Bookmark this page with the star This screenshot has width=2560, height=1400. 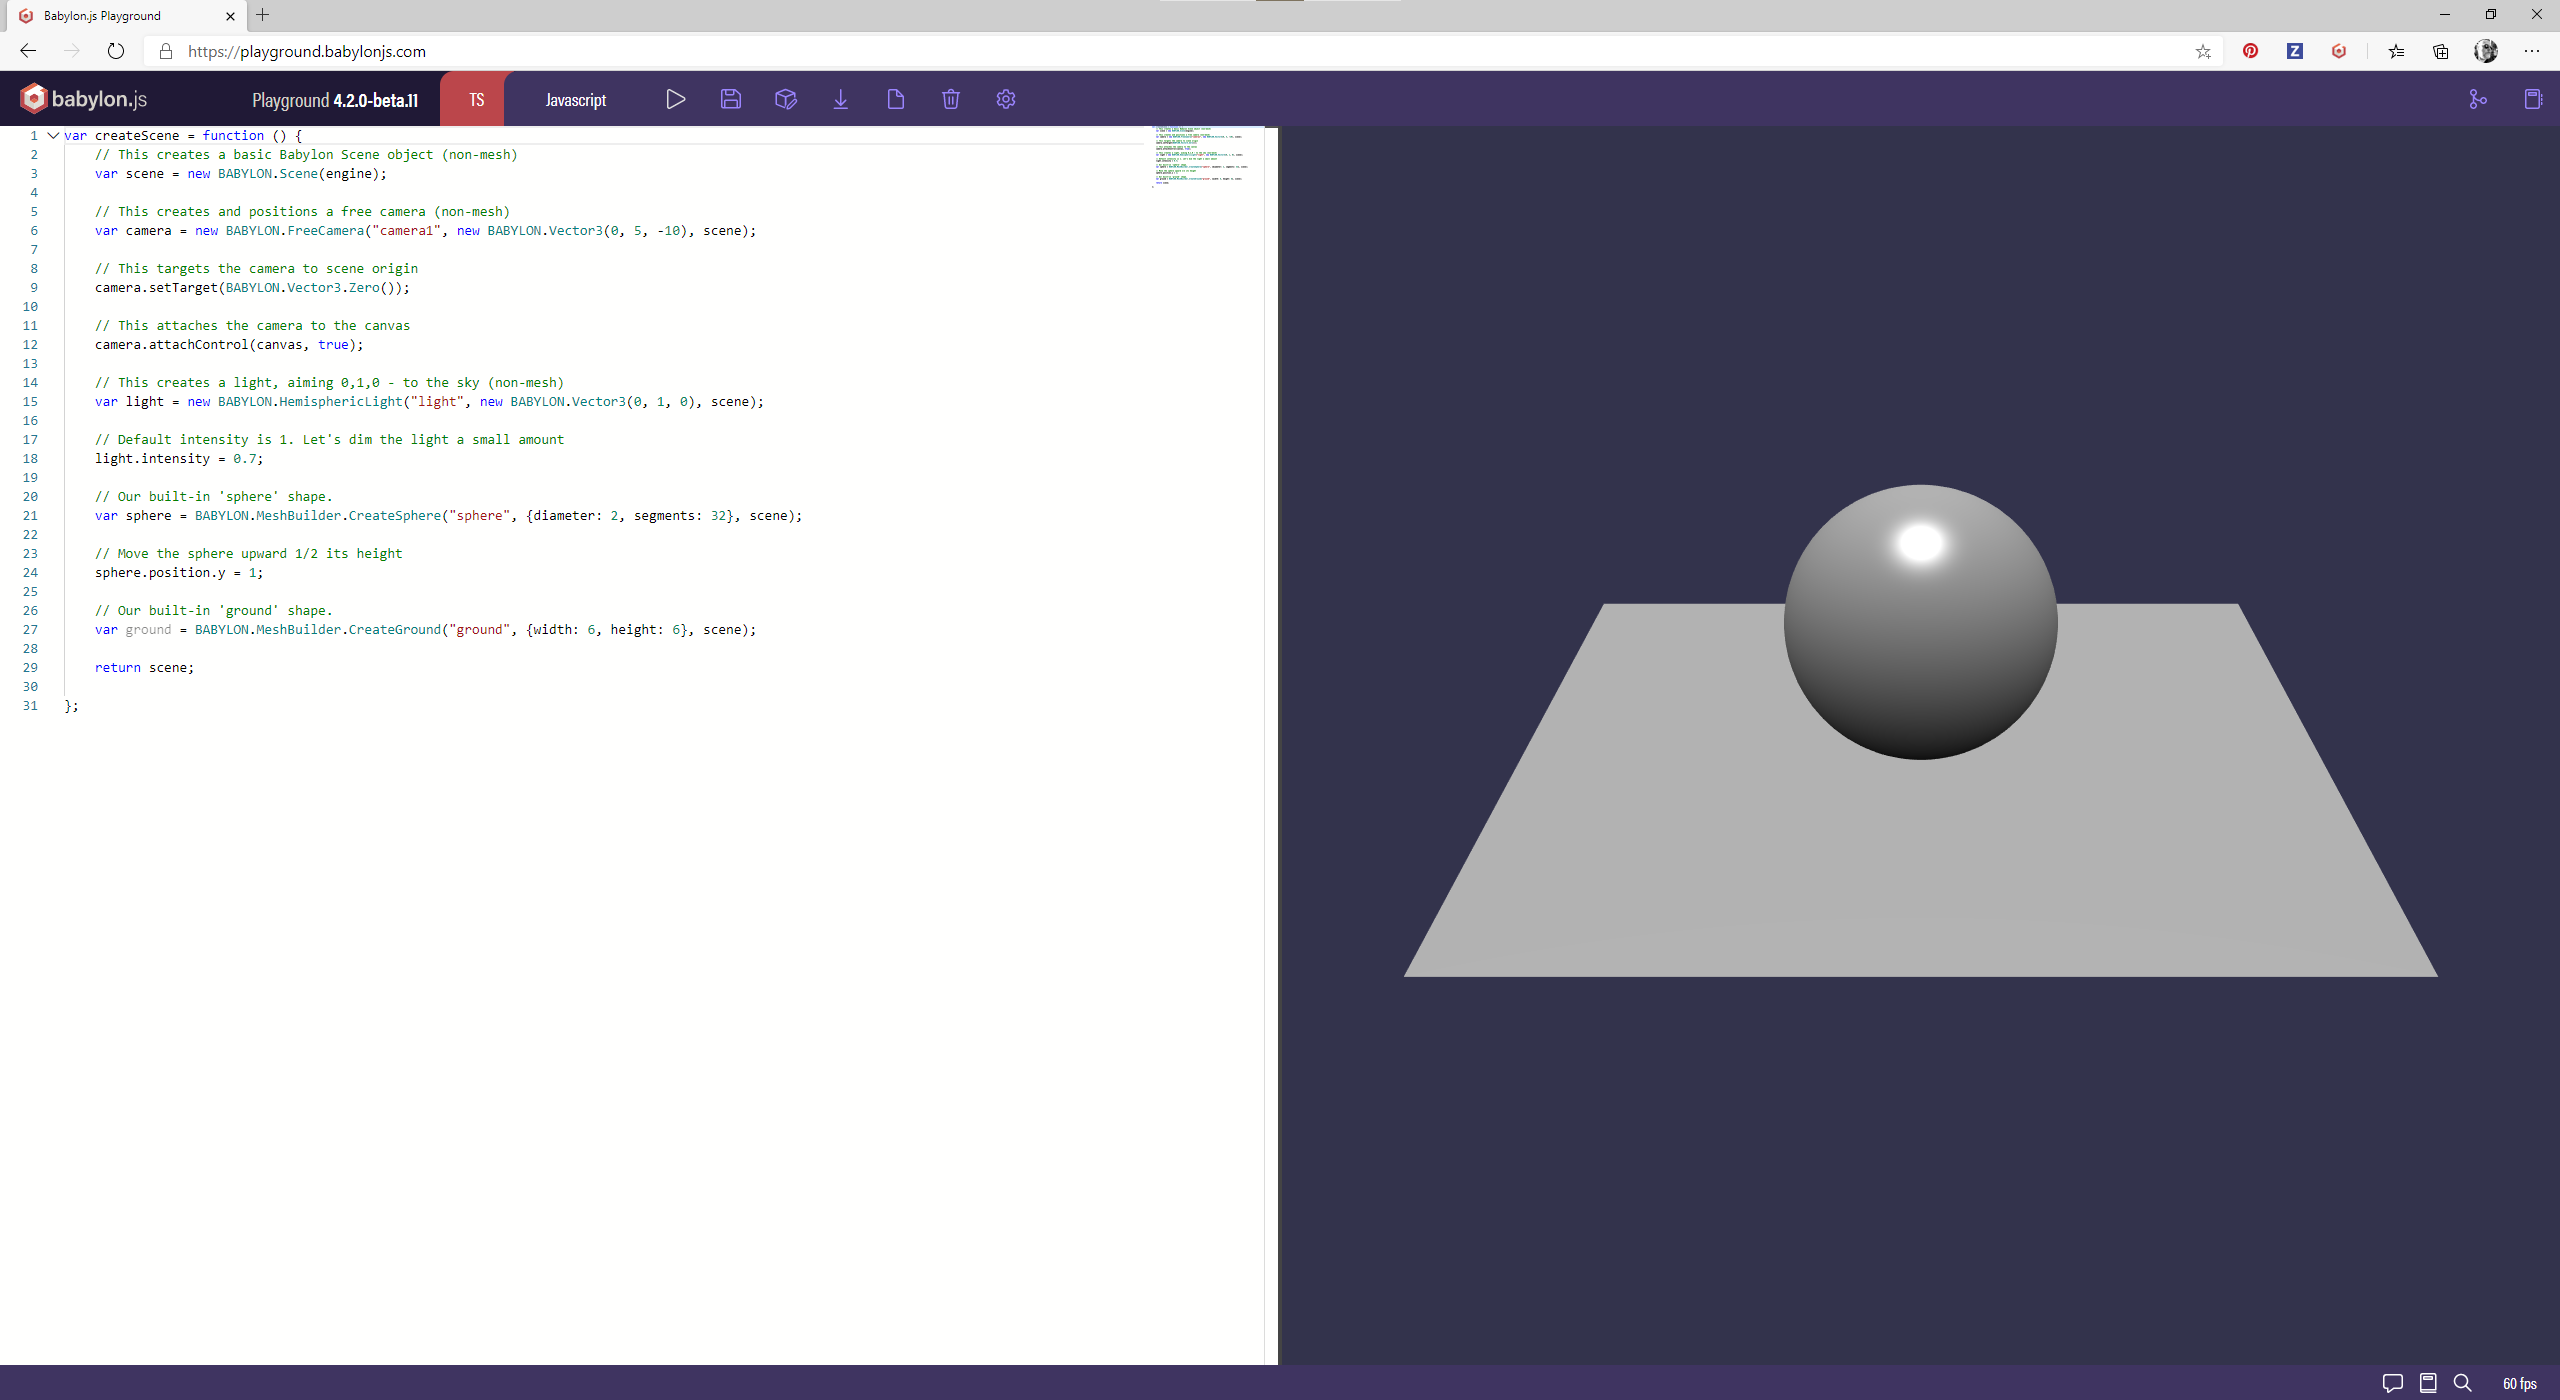pyautogui.click(x=2203, y=51)
